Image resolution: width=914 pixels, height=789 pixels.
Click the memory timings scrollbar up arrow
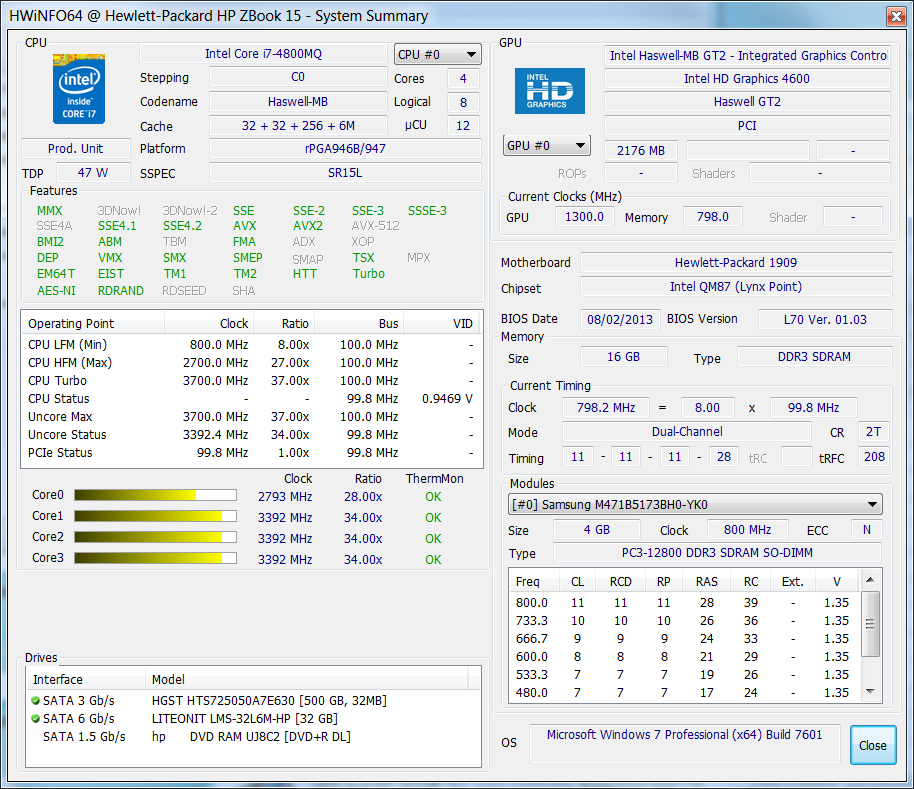[x=870, y=579]
